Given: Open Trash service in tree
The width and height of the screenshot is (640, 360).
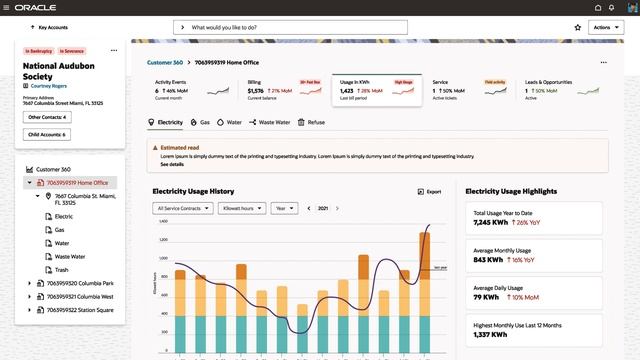Looking at the screenshot, I should (x=61, y=270).
